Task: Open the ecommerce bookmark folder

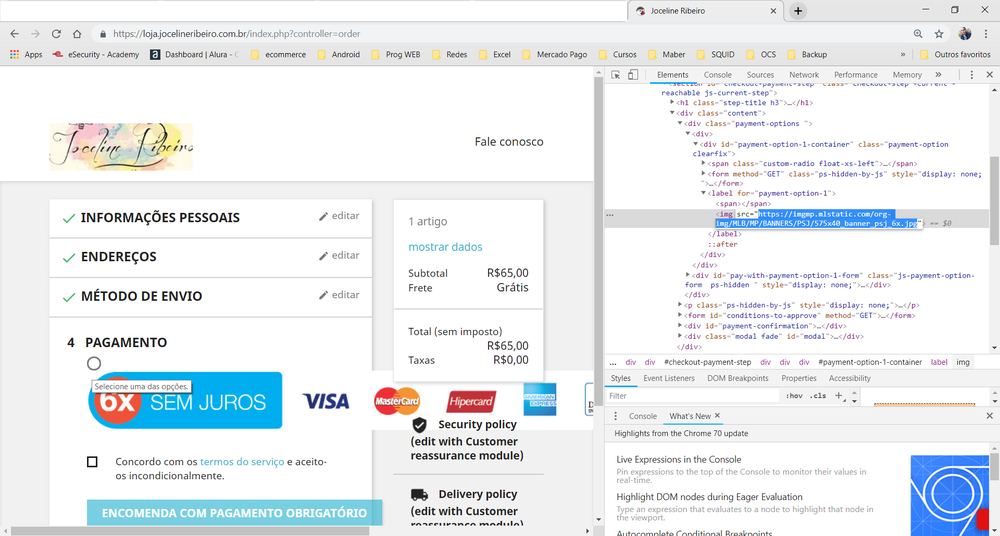Action: (278, 54)
